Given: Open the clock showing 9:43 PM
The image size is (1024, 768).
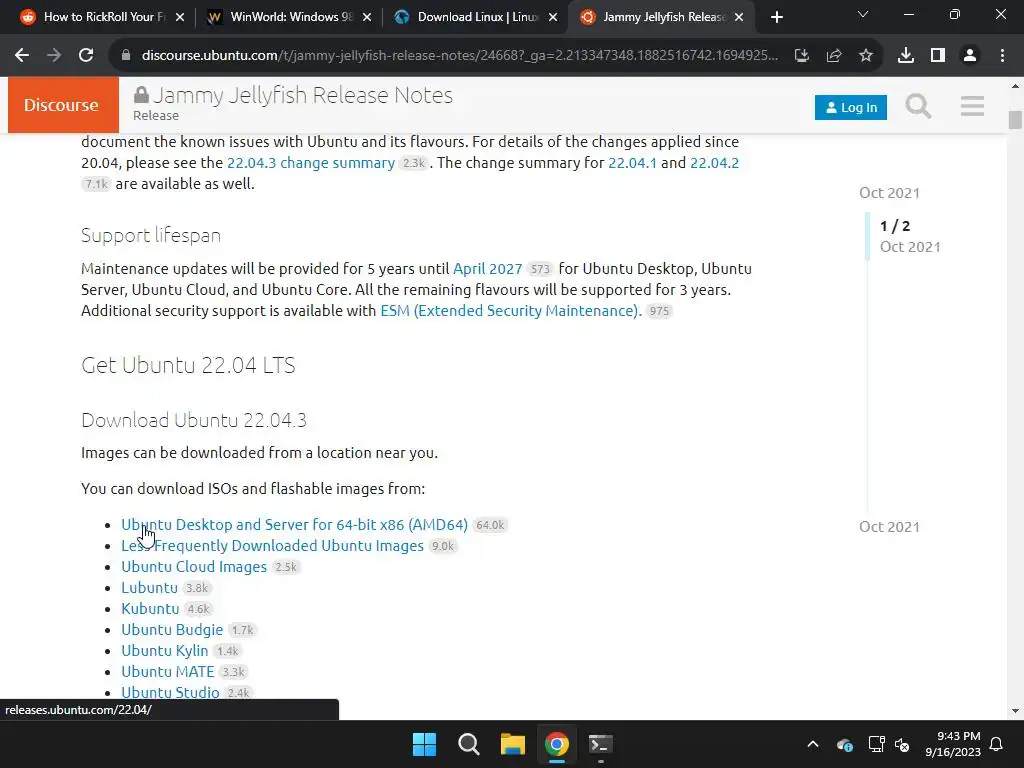Looking at the screenshot, I should [x=953, y=744].
